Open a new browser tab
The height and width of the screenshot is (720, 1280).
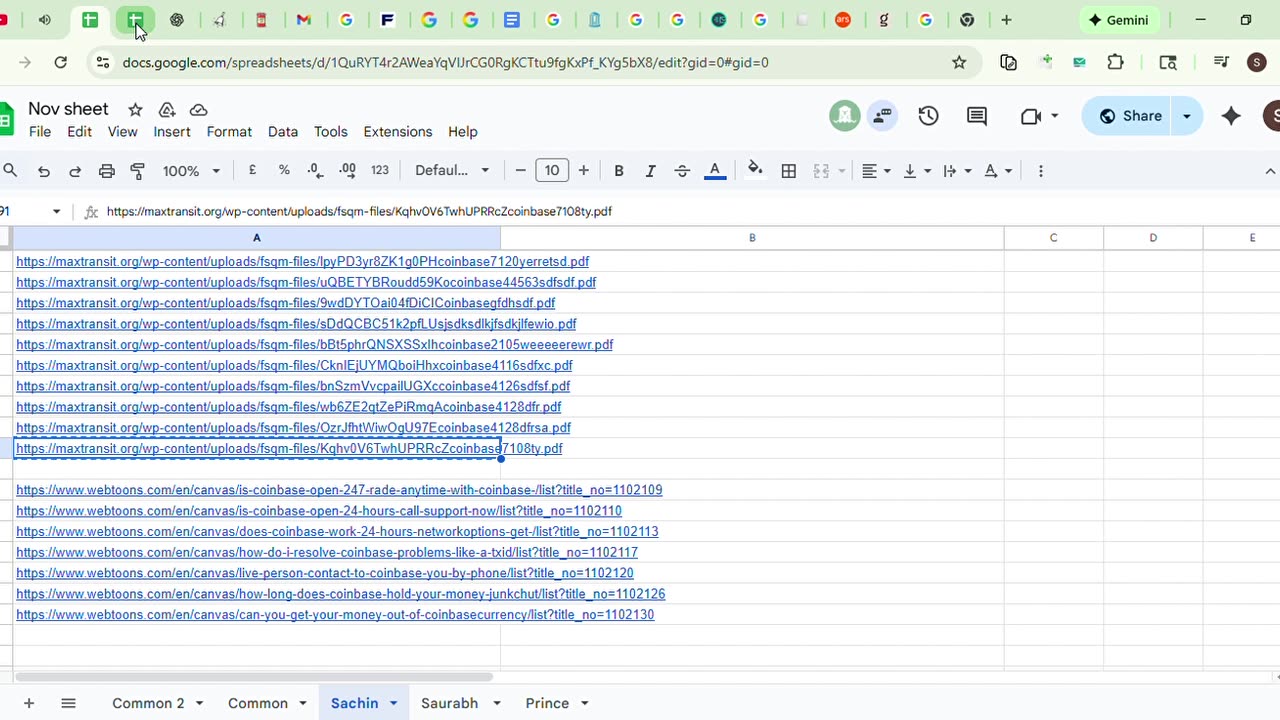pyautogui.click(x=1006, y=20)
